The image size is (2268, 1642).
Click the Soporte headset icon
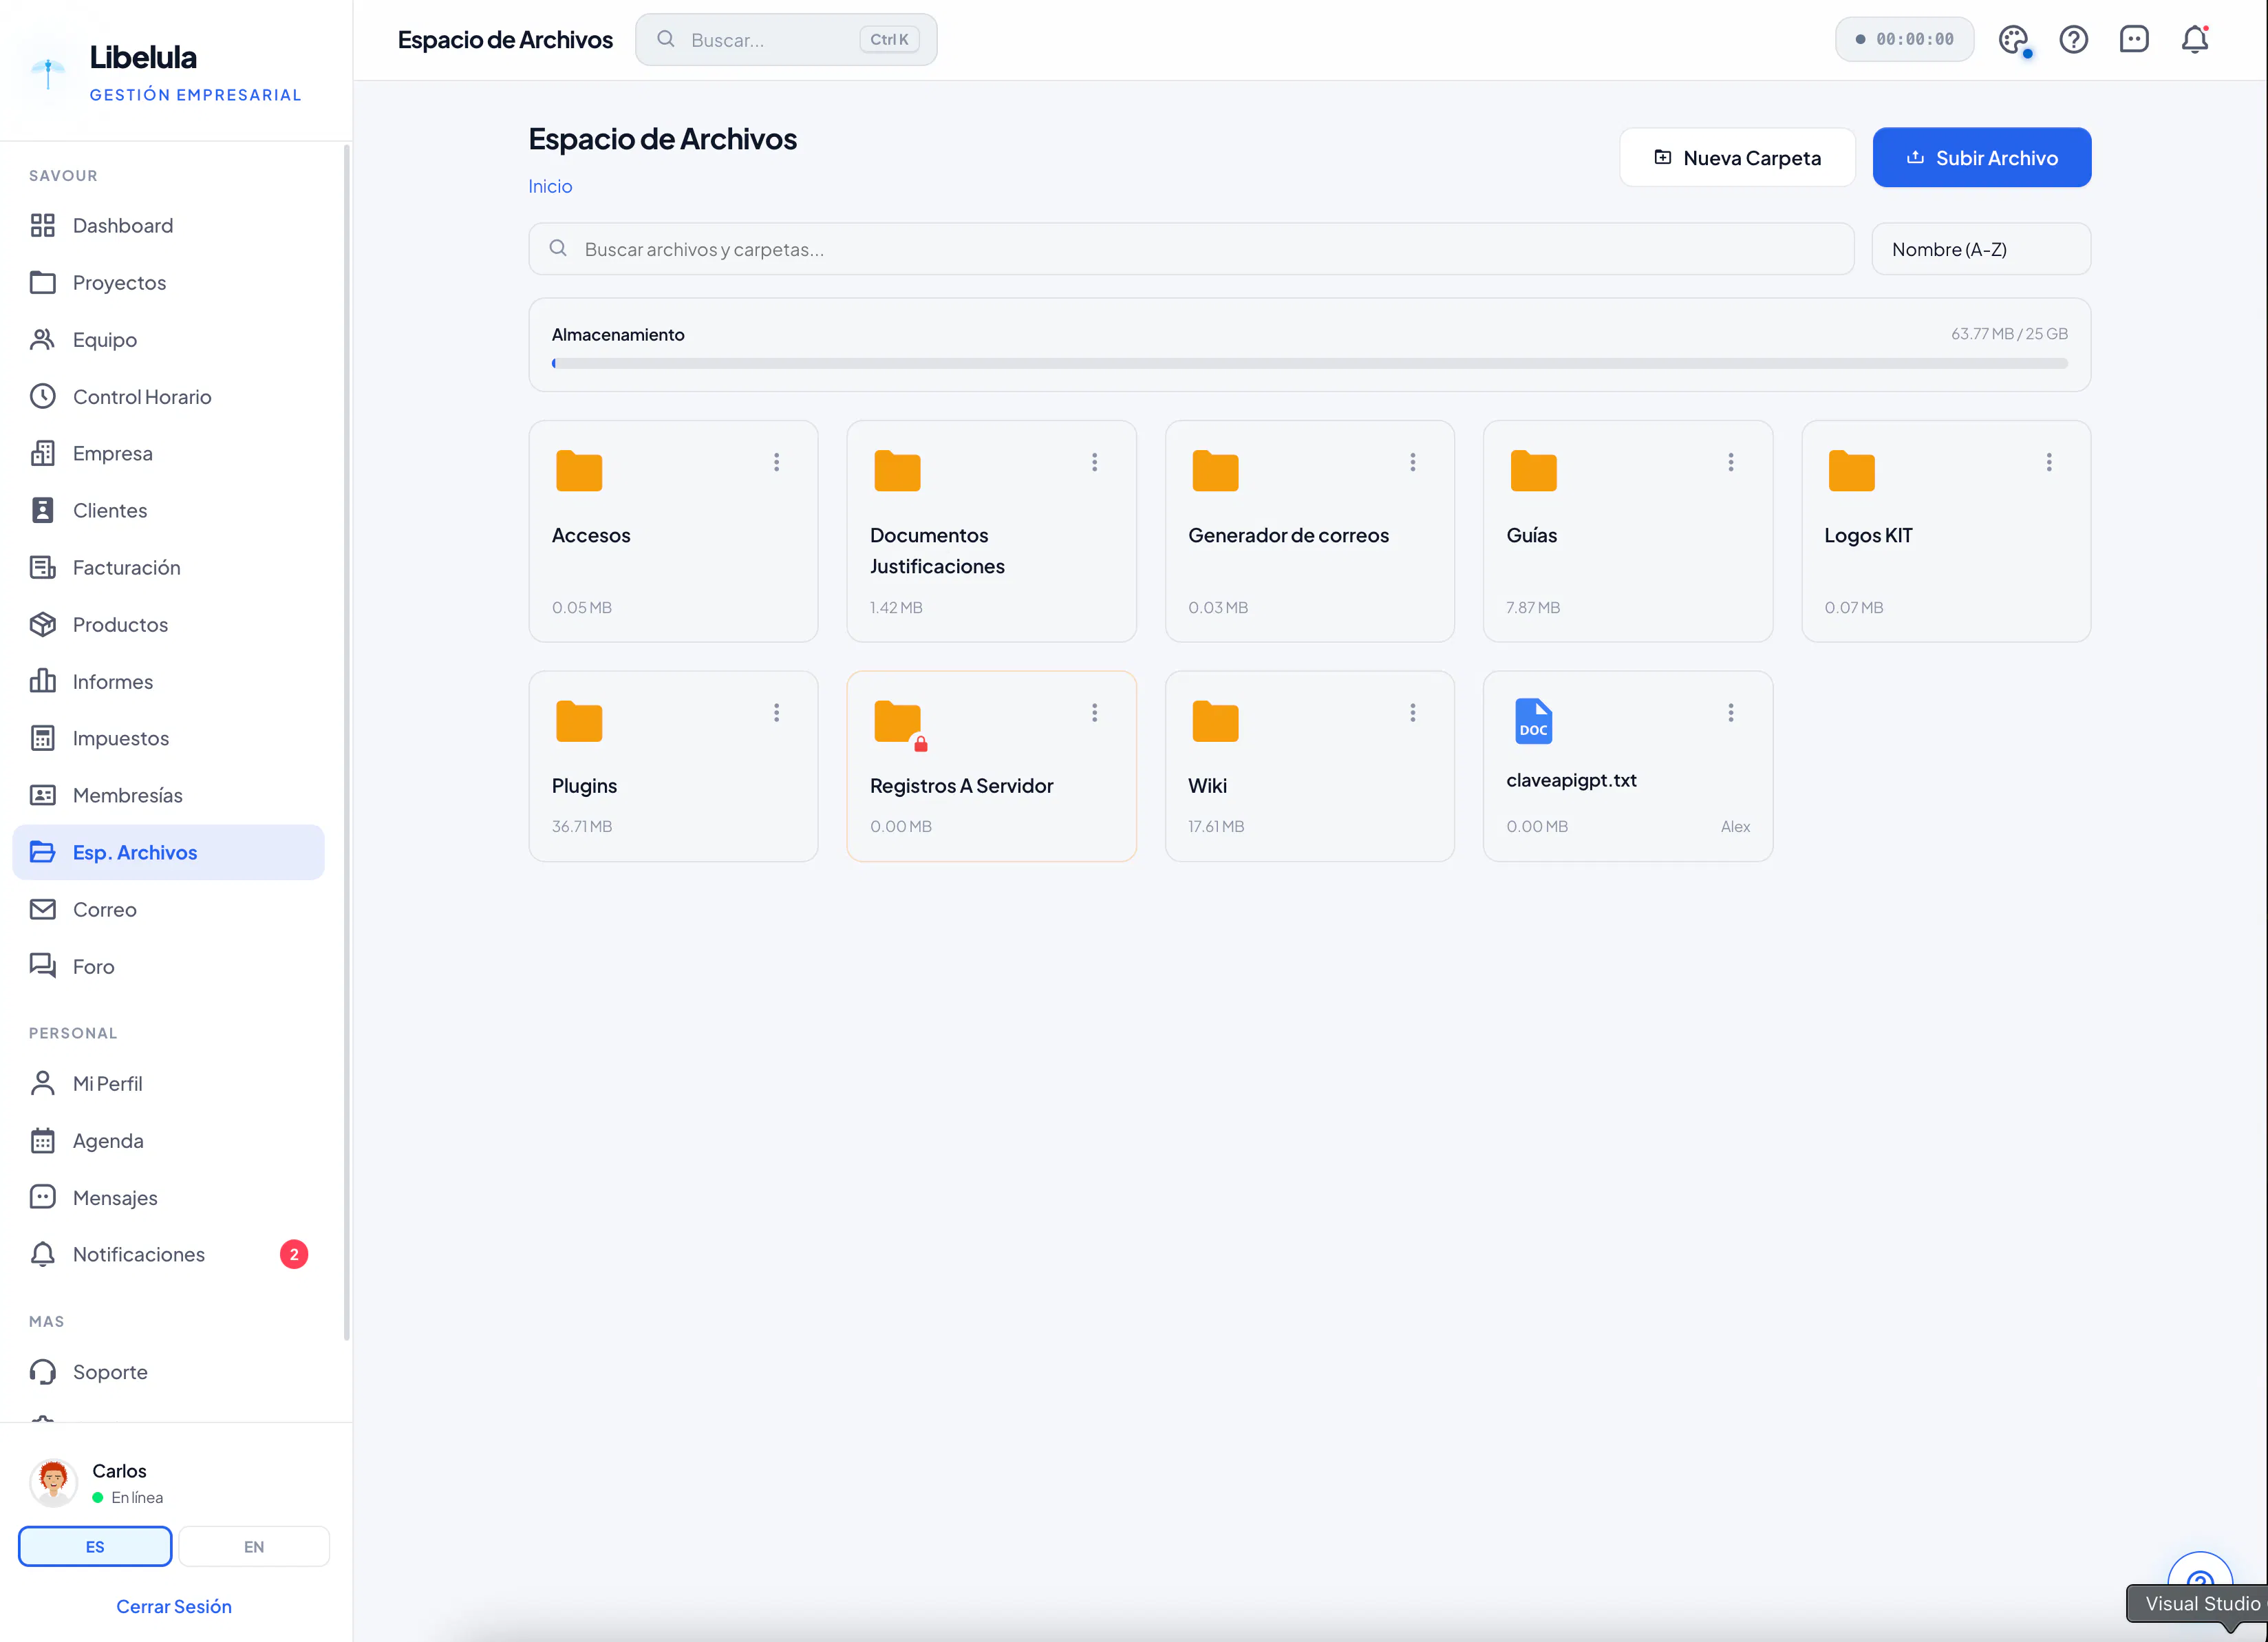click(42, 1372)
